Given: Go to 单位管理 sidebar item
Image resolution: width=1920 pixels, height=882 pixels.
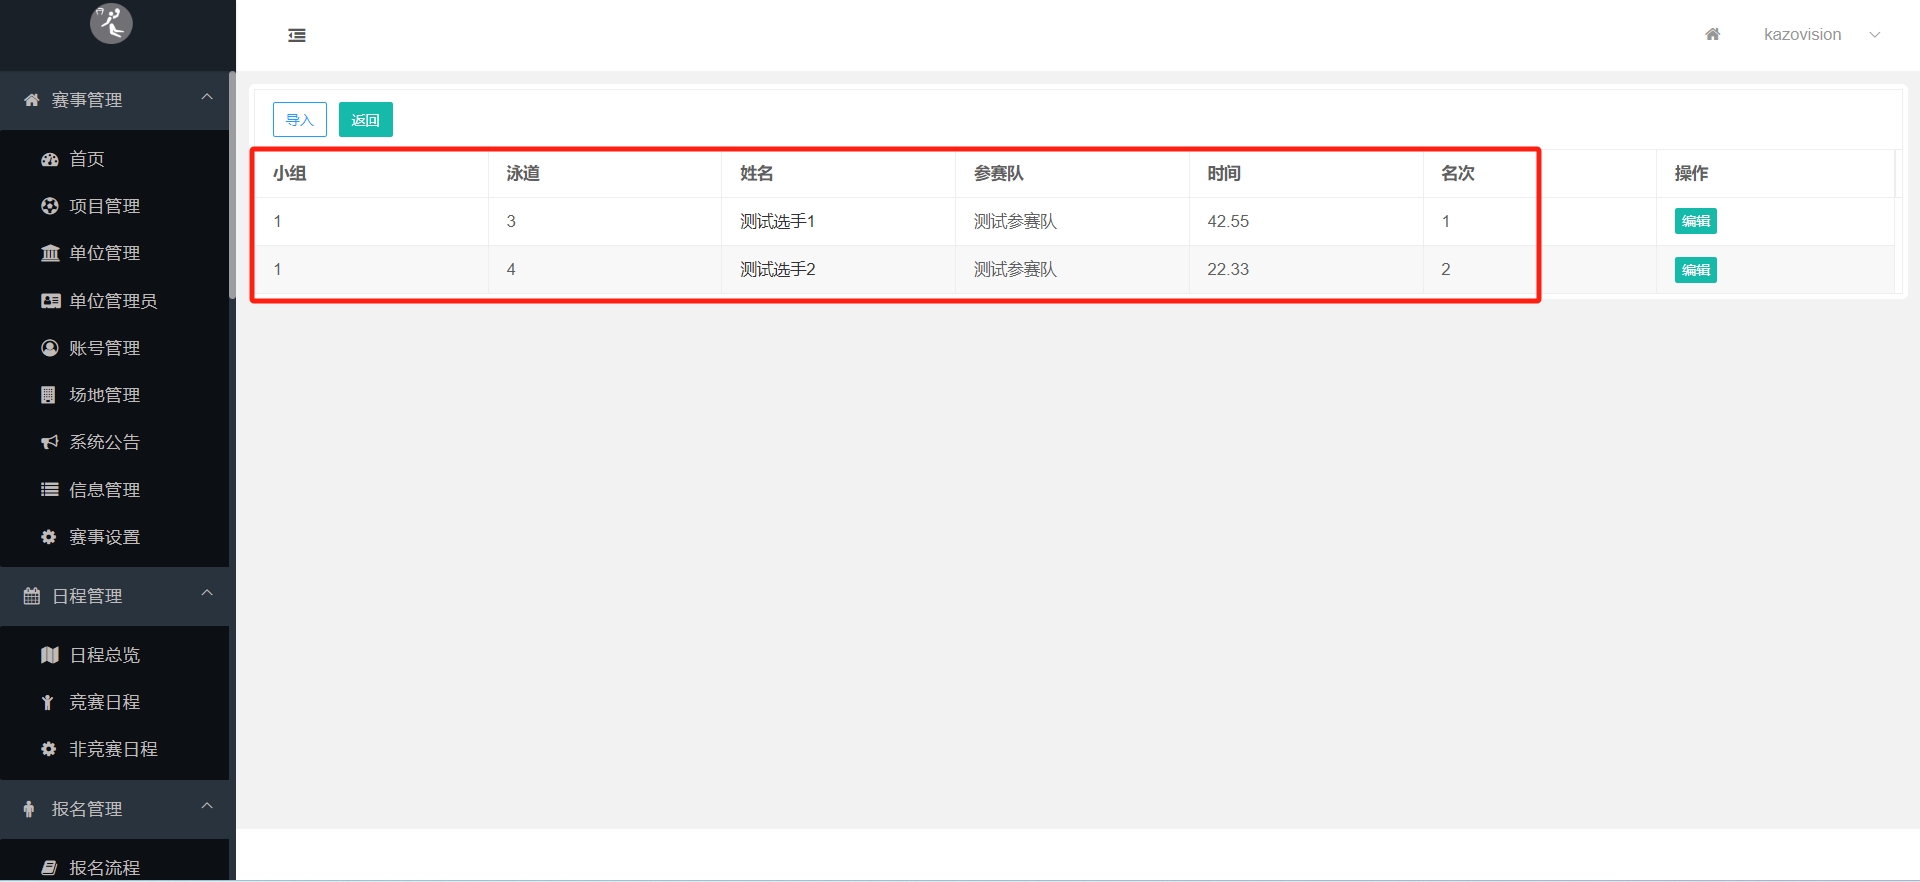Looking at the screenshot, I should (x=104, y=253).
